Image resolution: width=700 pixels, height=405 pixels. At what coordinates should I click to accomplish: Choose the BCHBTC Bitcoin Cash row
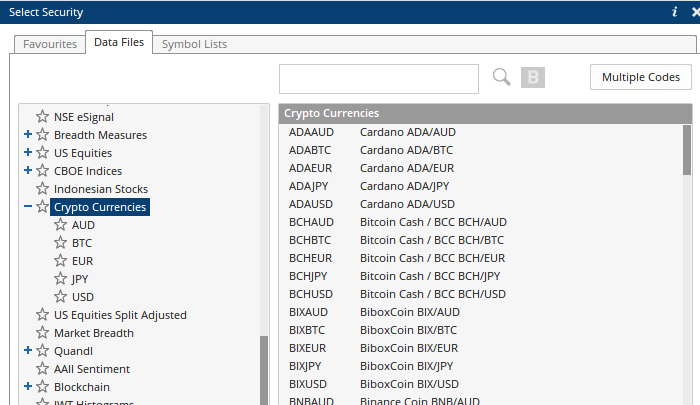(x=481, y=240)
